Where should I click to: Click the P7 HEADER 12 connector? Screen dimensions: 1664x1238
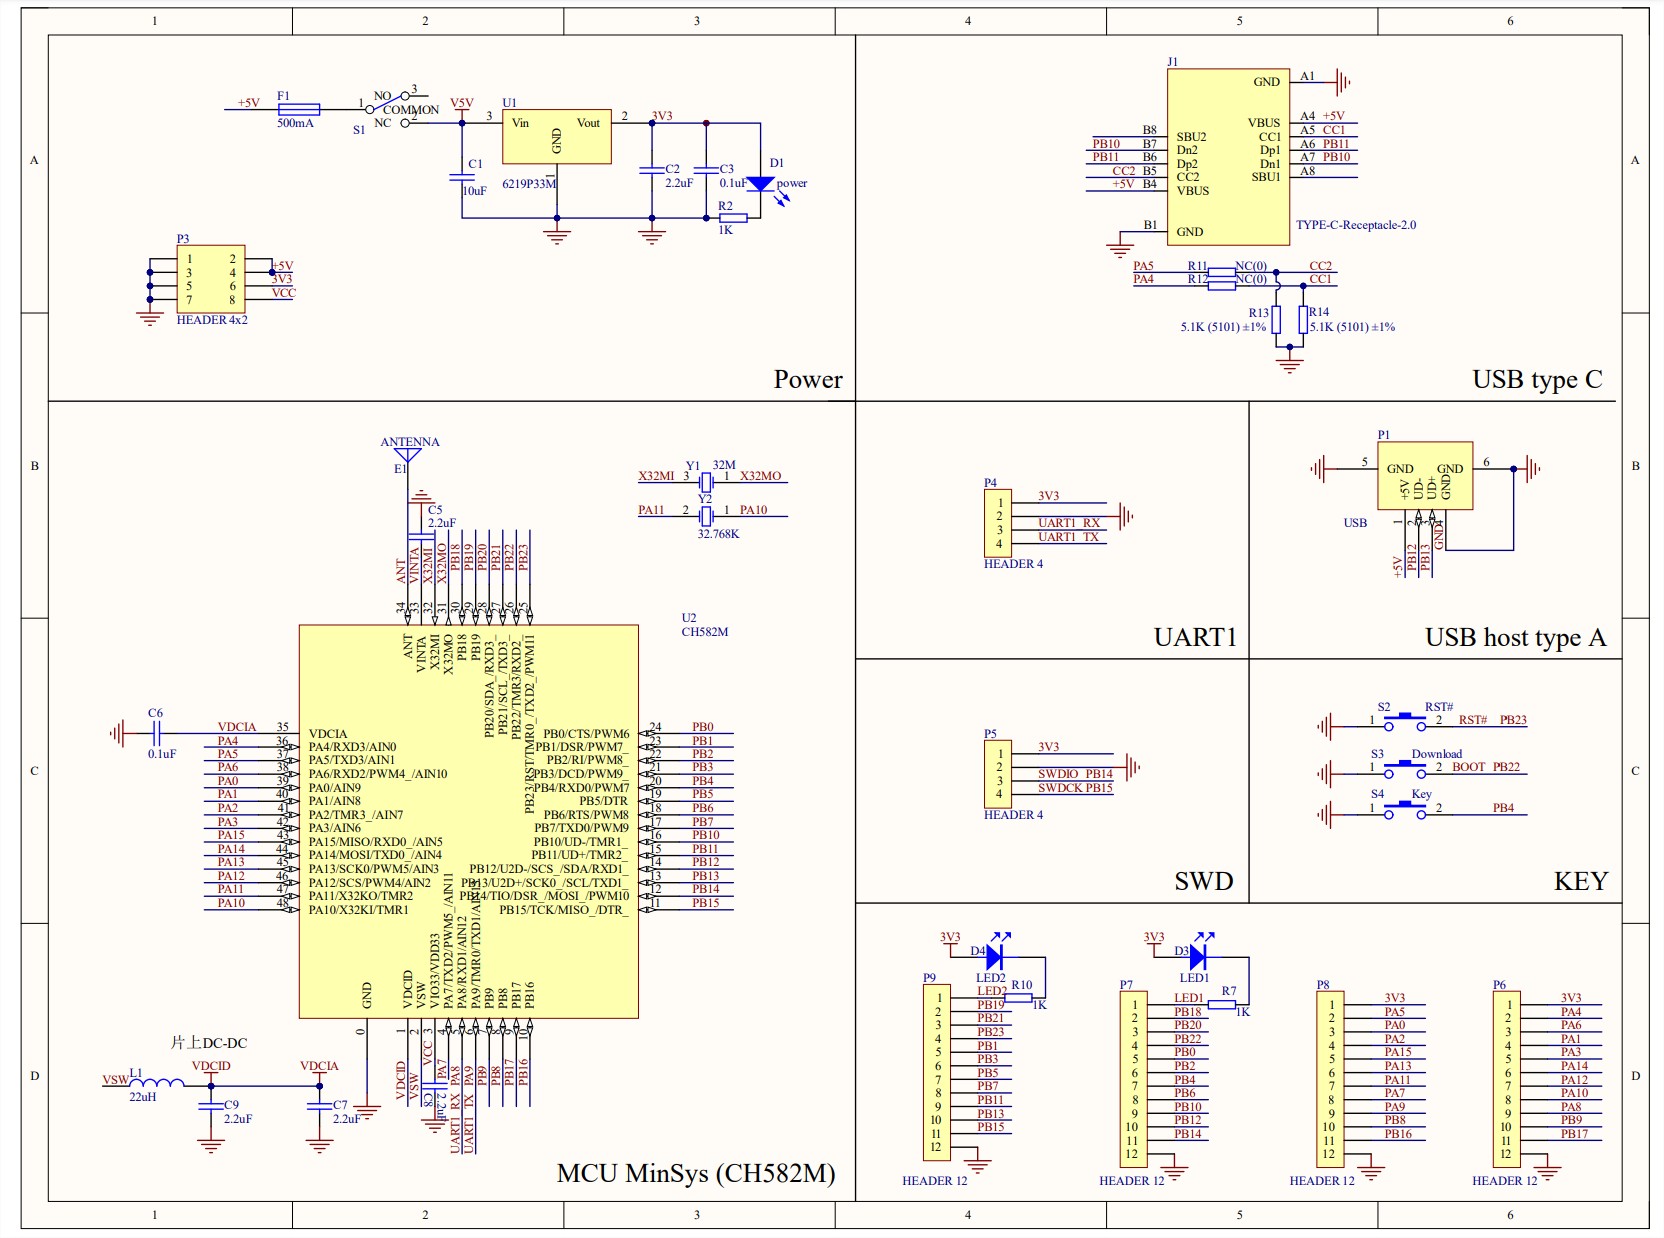tap(1133, 1079)
